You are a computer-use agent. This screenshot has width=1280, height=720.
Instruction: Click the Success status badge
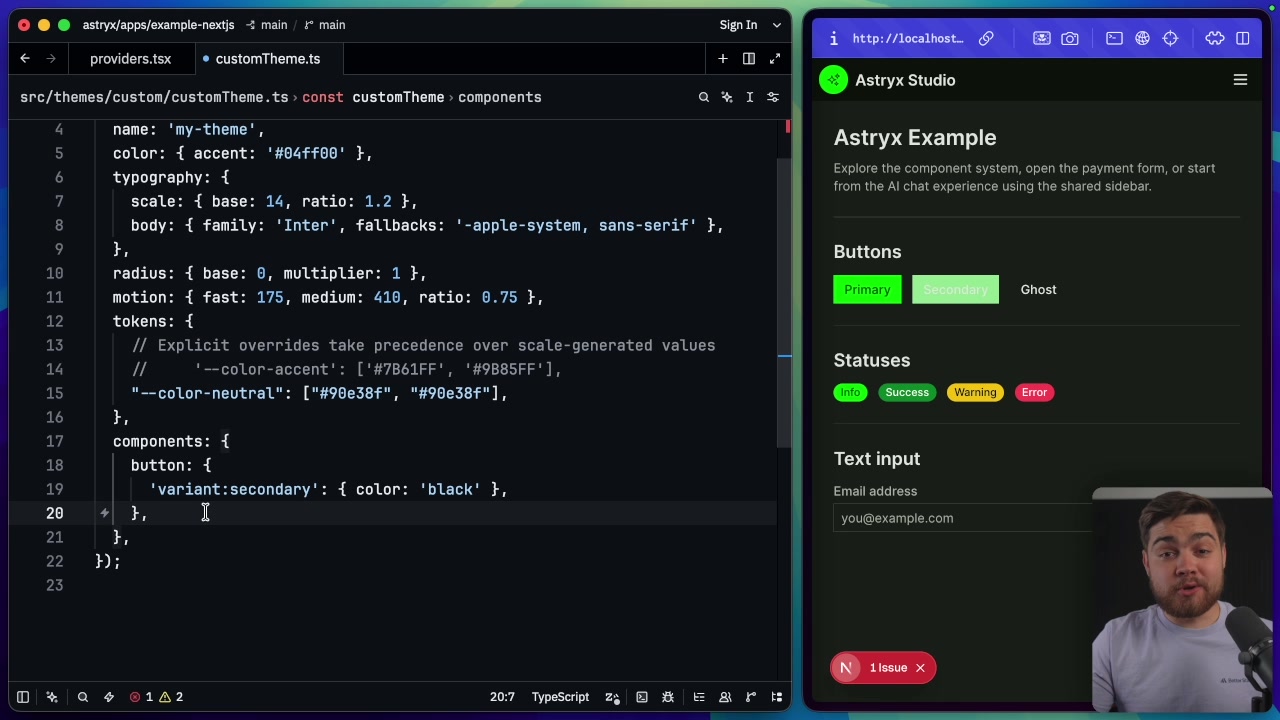(907, 392)
